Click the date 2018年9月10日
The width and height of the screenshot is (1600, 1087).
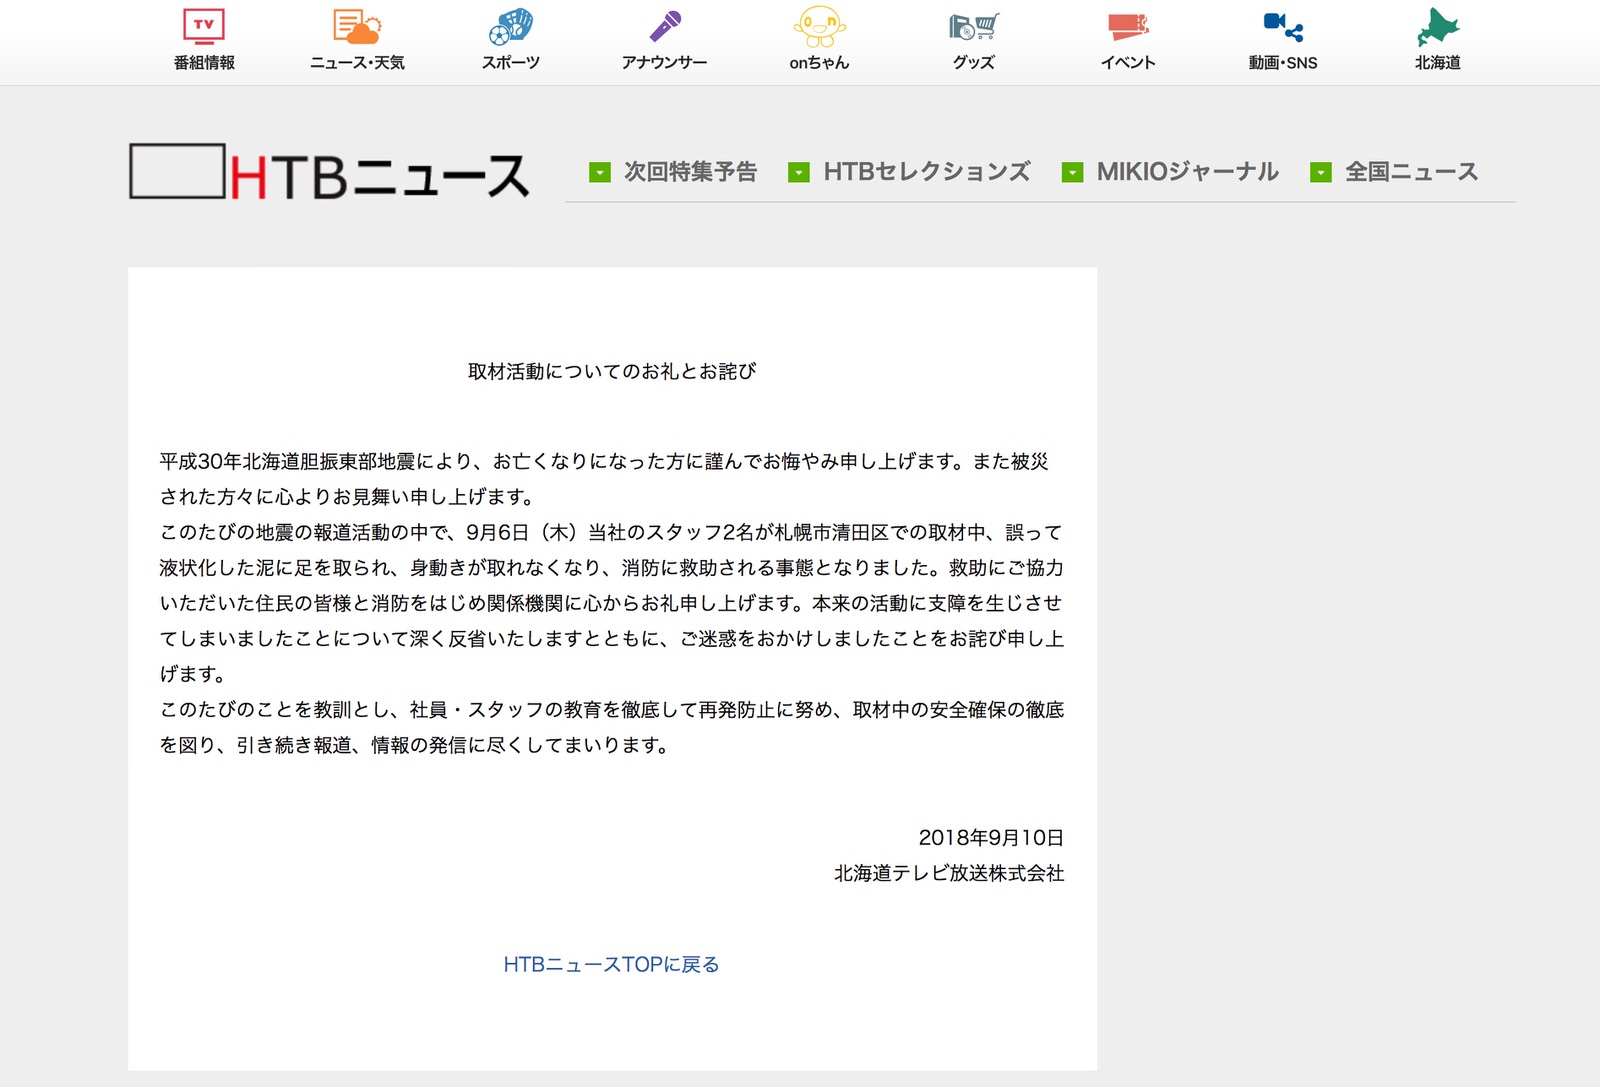pyautogui.click(x=991, y=837)
